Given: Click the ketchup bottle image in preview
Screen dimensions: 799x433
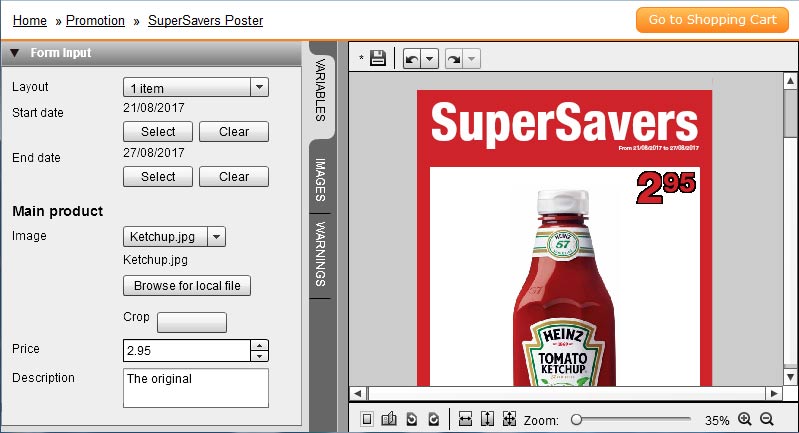Looking at the screenshot, I should pyautogui.click(x=564, y=288).
